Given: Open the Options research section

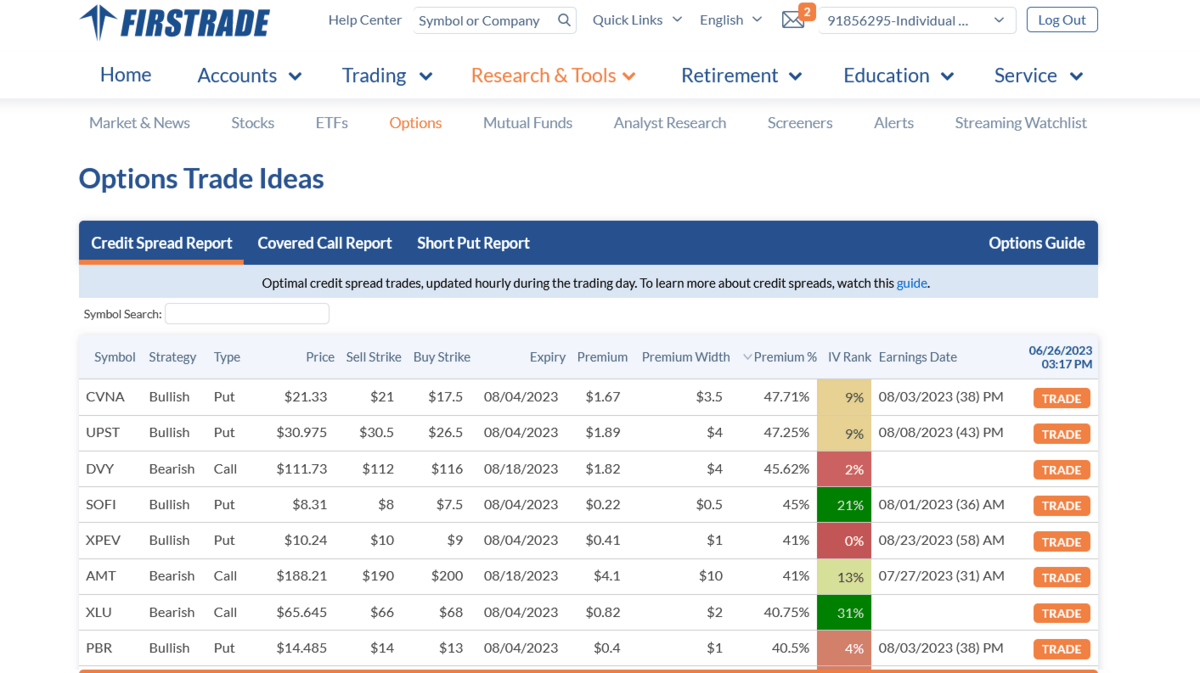Looking at the screenshot, I should pos(415,123).
